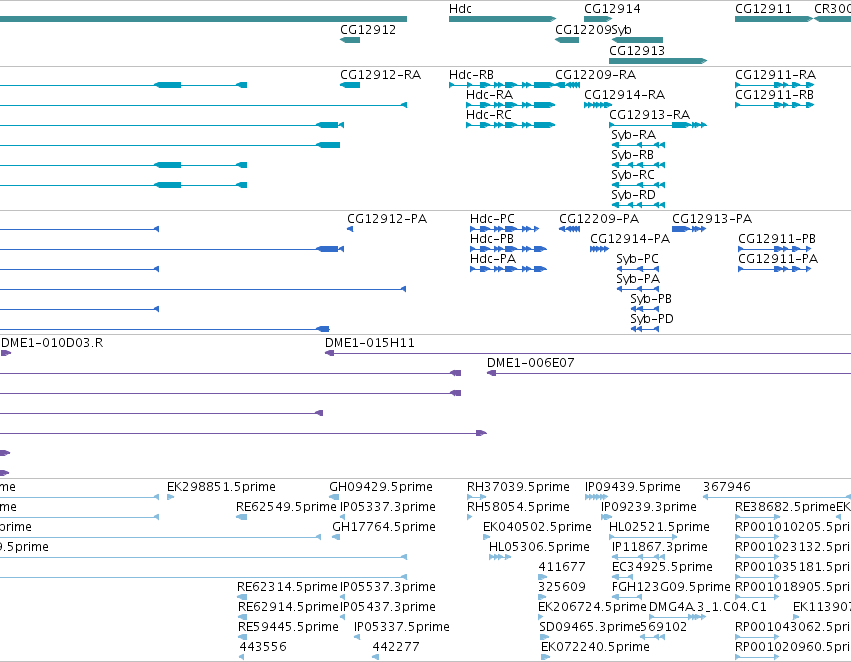Image resolution: width=851 pixels, height=662 pixels.
Task: Click the HL02521.5prime EST label
Action: coord(659,527)
